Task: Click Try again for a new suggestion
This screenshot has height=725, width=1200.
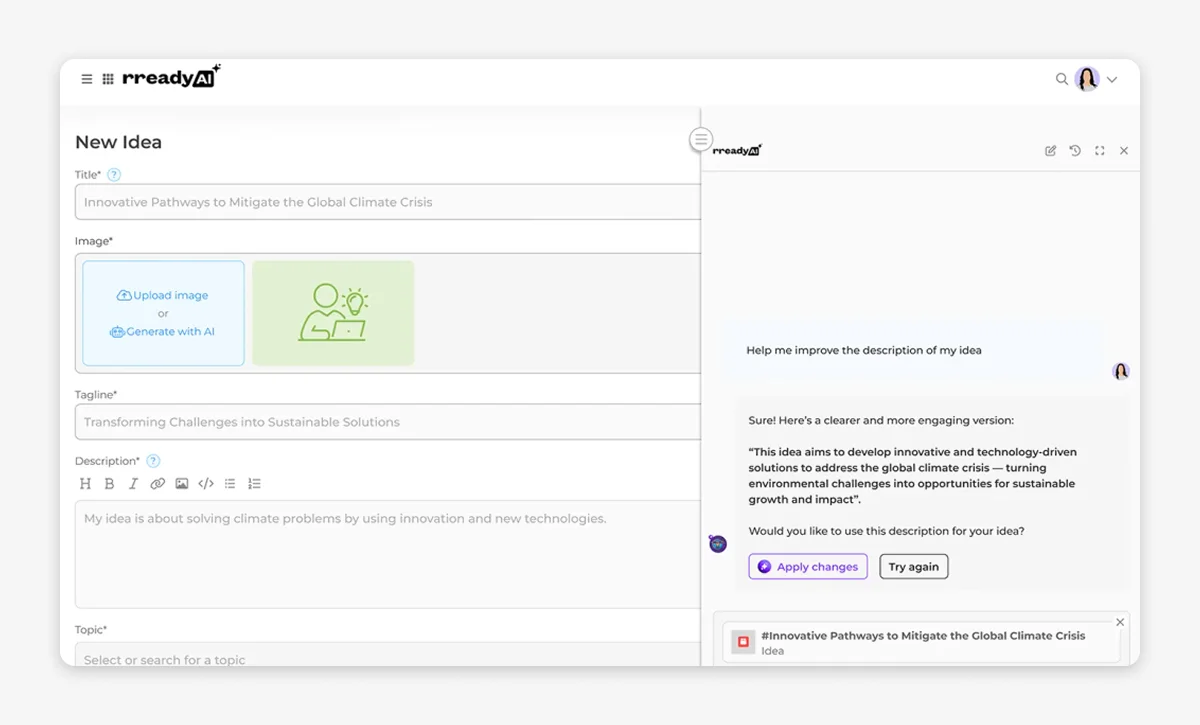Action: [913, 566]
